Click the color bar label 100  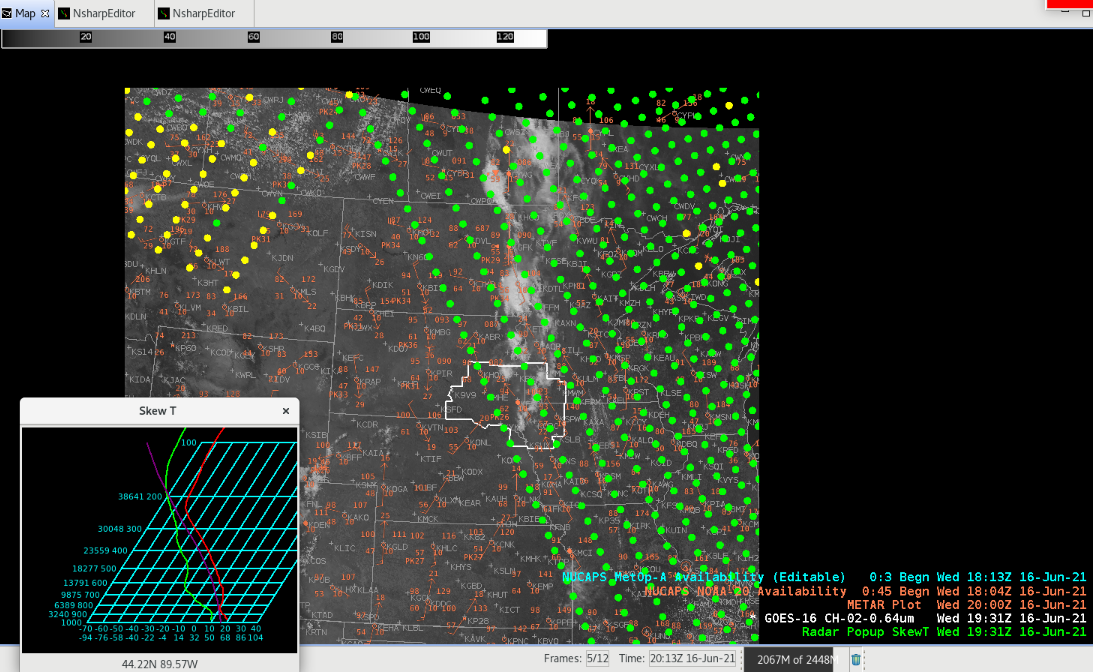[x=421, y=37]
